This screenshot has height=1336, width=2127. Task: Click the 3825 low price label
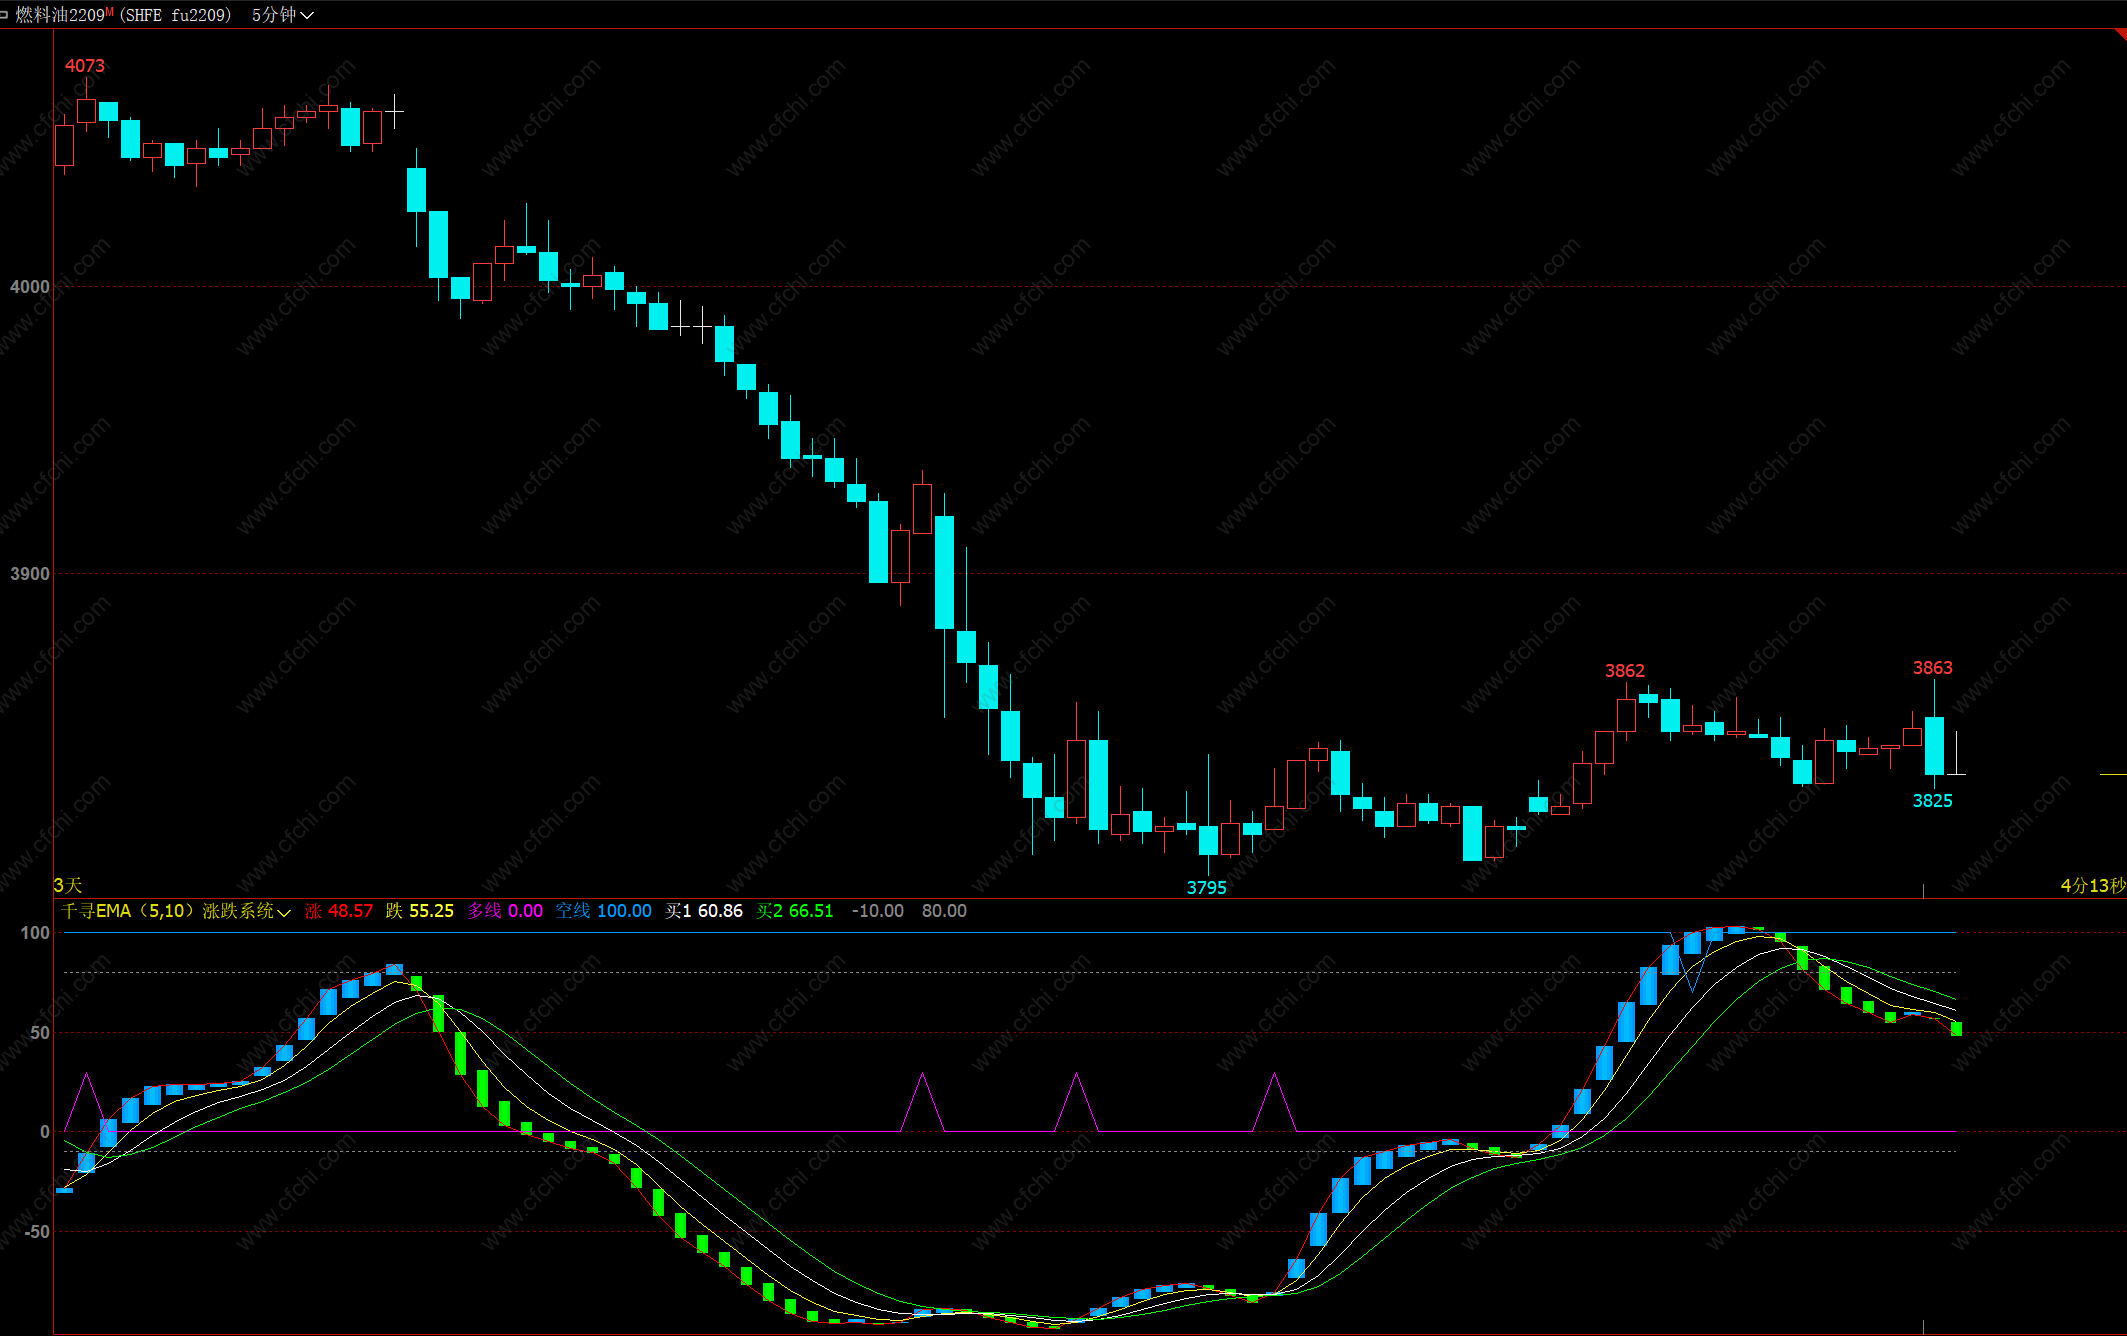pyautogui.click(x=1932, y=801)
